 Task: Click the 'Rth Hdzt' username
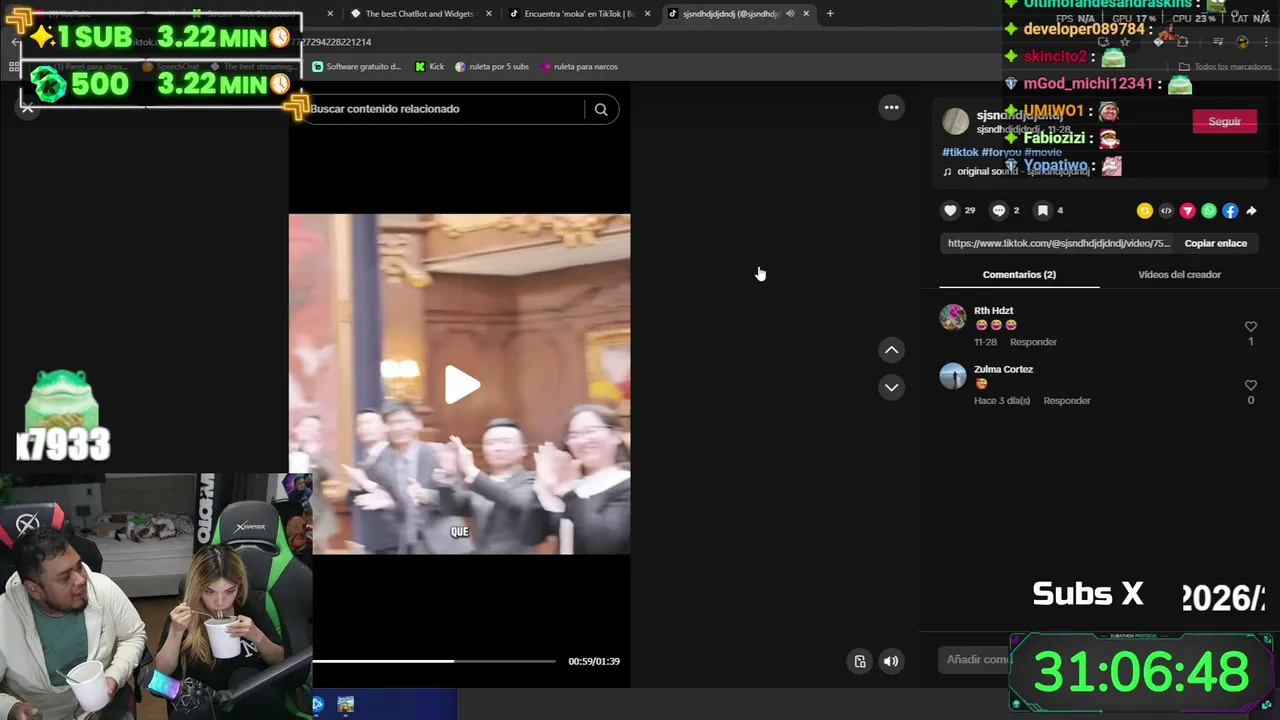993,311
